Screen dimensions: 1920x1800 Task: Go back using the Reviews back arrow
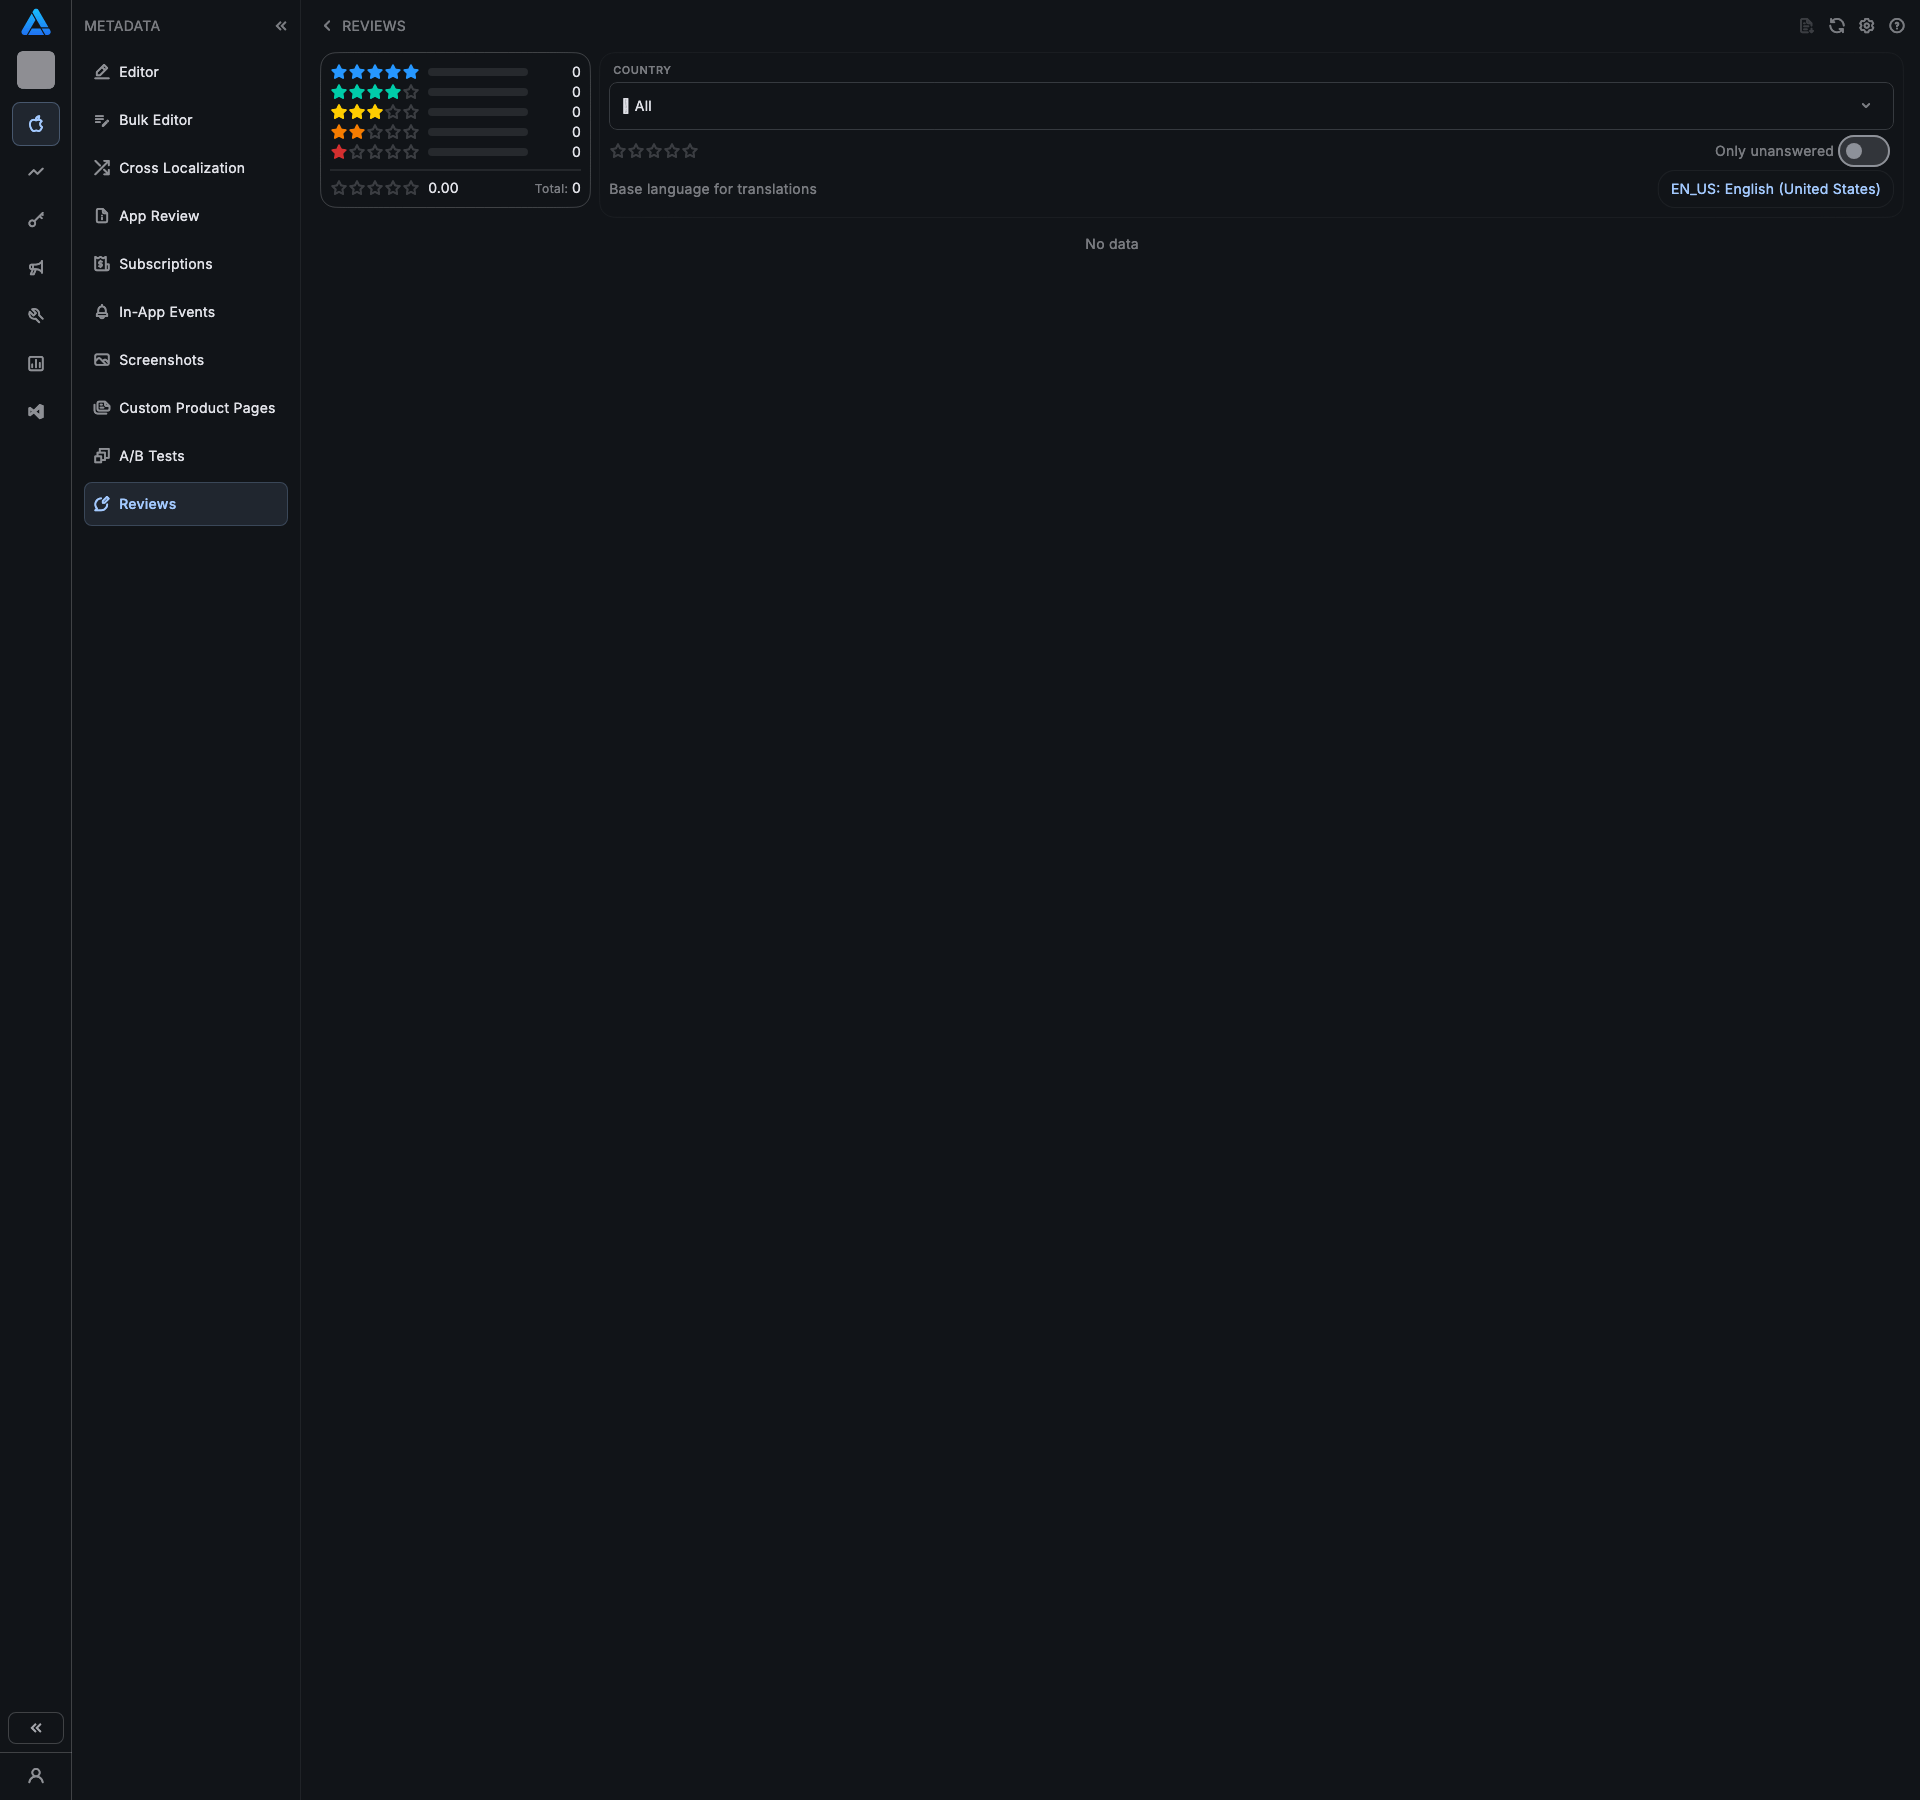[x=327, y=26]
